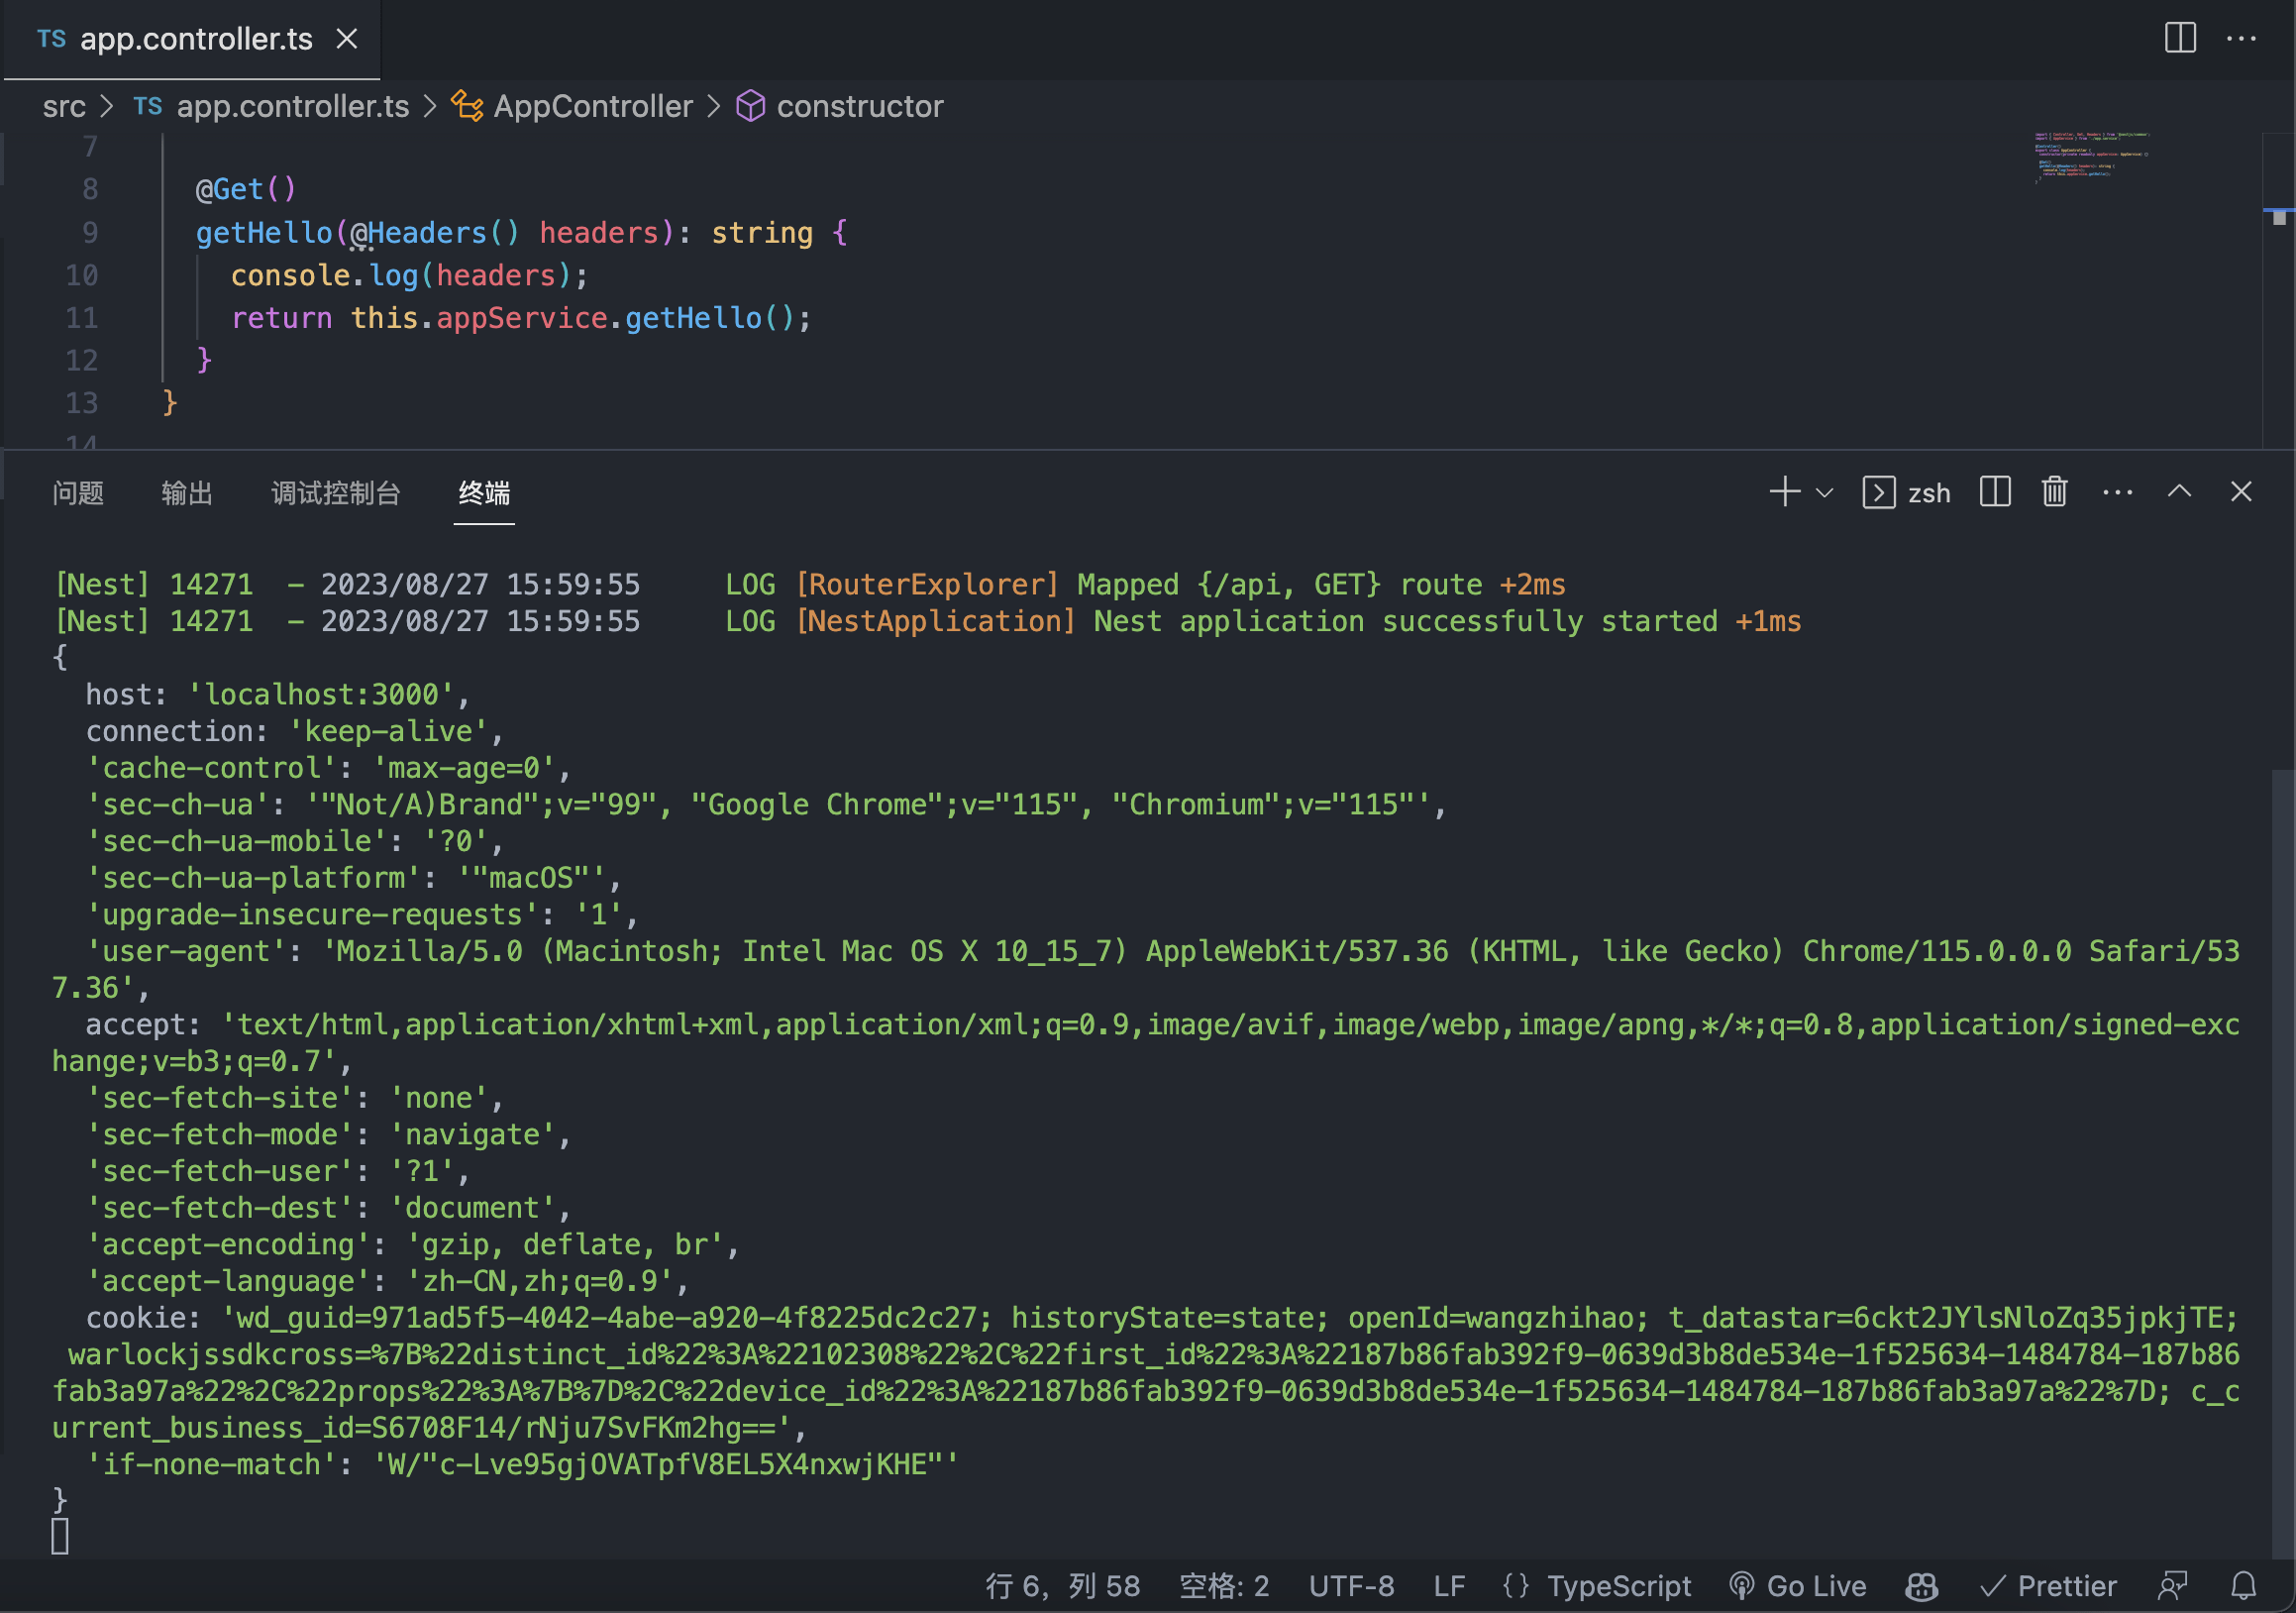Expand the terminal launch profile dropdown arrow
Image resolution: width=2296 pixels, height=1613 pixels.
[x=1824, y=493]
